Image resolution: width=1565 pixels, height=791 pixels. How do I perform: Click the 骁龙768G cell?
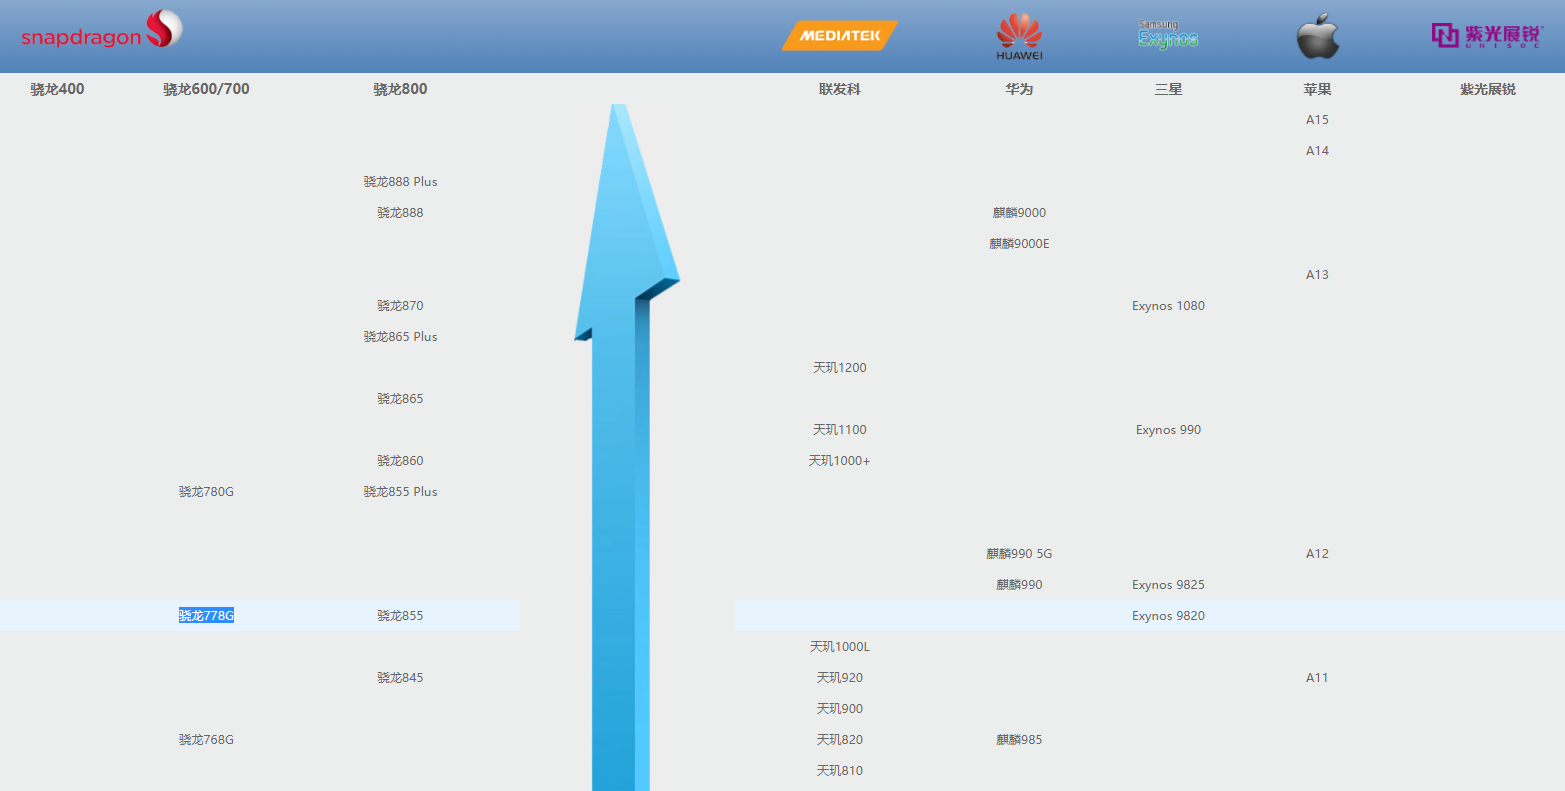pos(206,740)
